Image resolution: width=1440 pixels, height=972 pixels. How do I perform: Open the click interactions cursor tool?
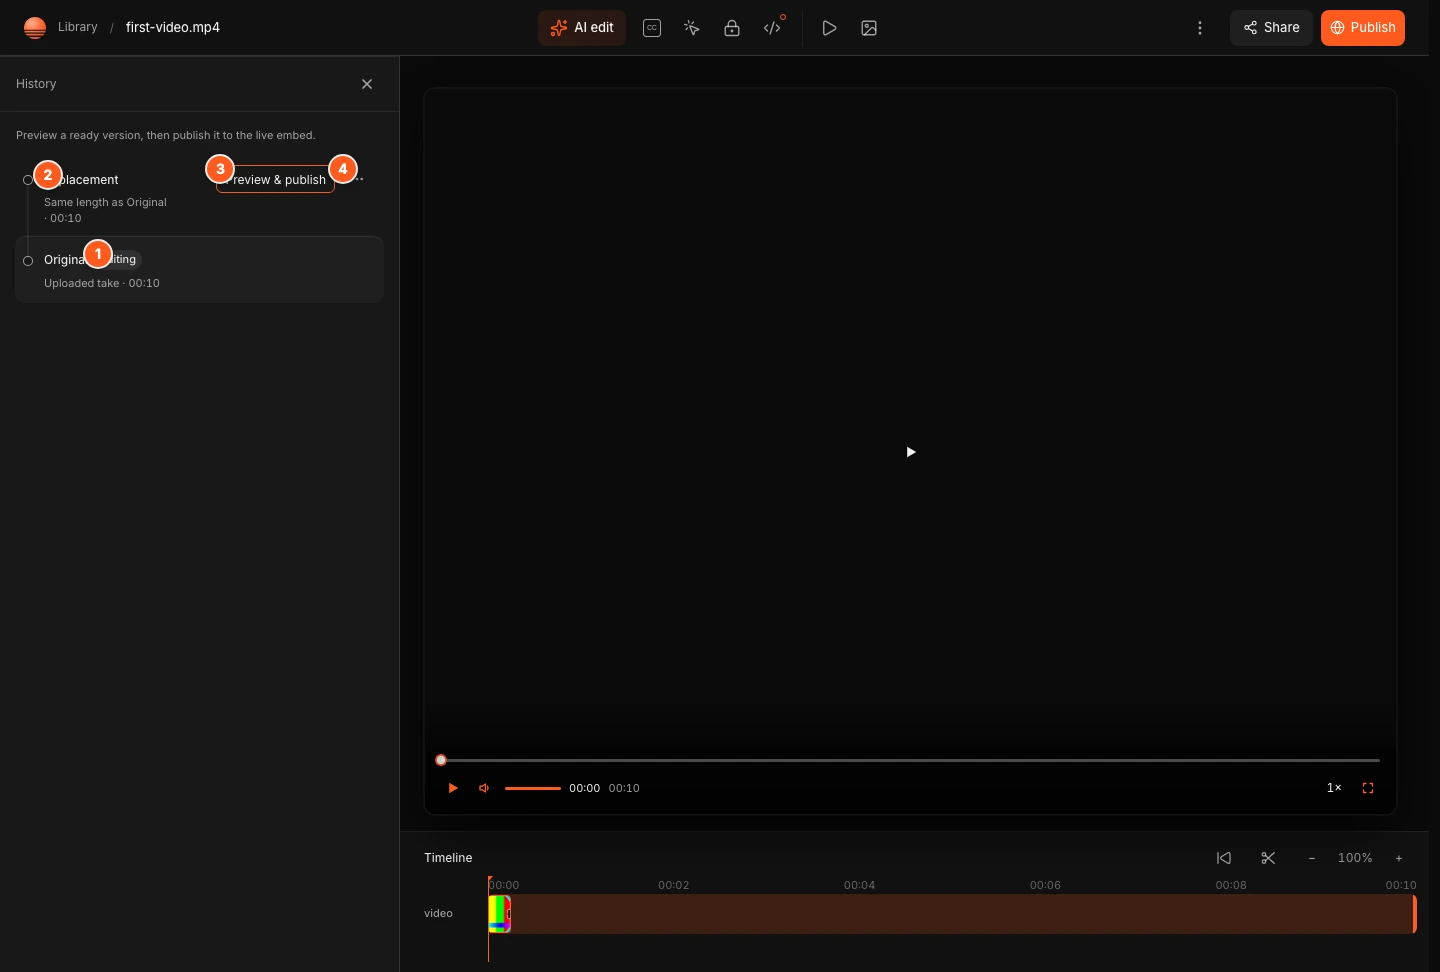pos(692,28)
